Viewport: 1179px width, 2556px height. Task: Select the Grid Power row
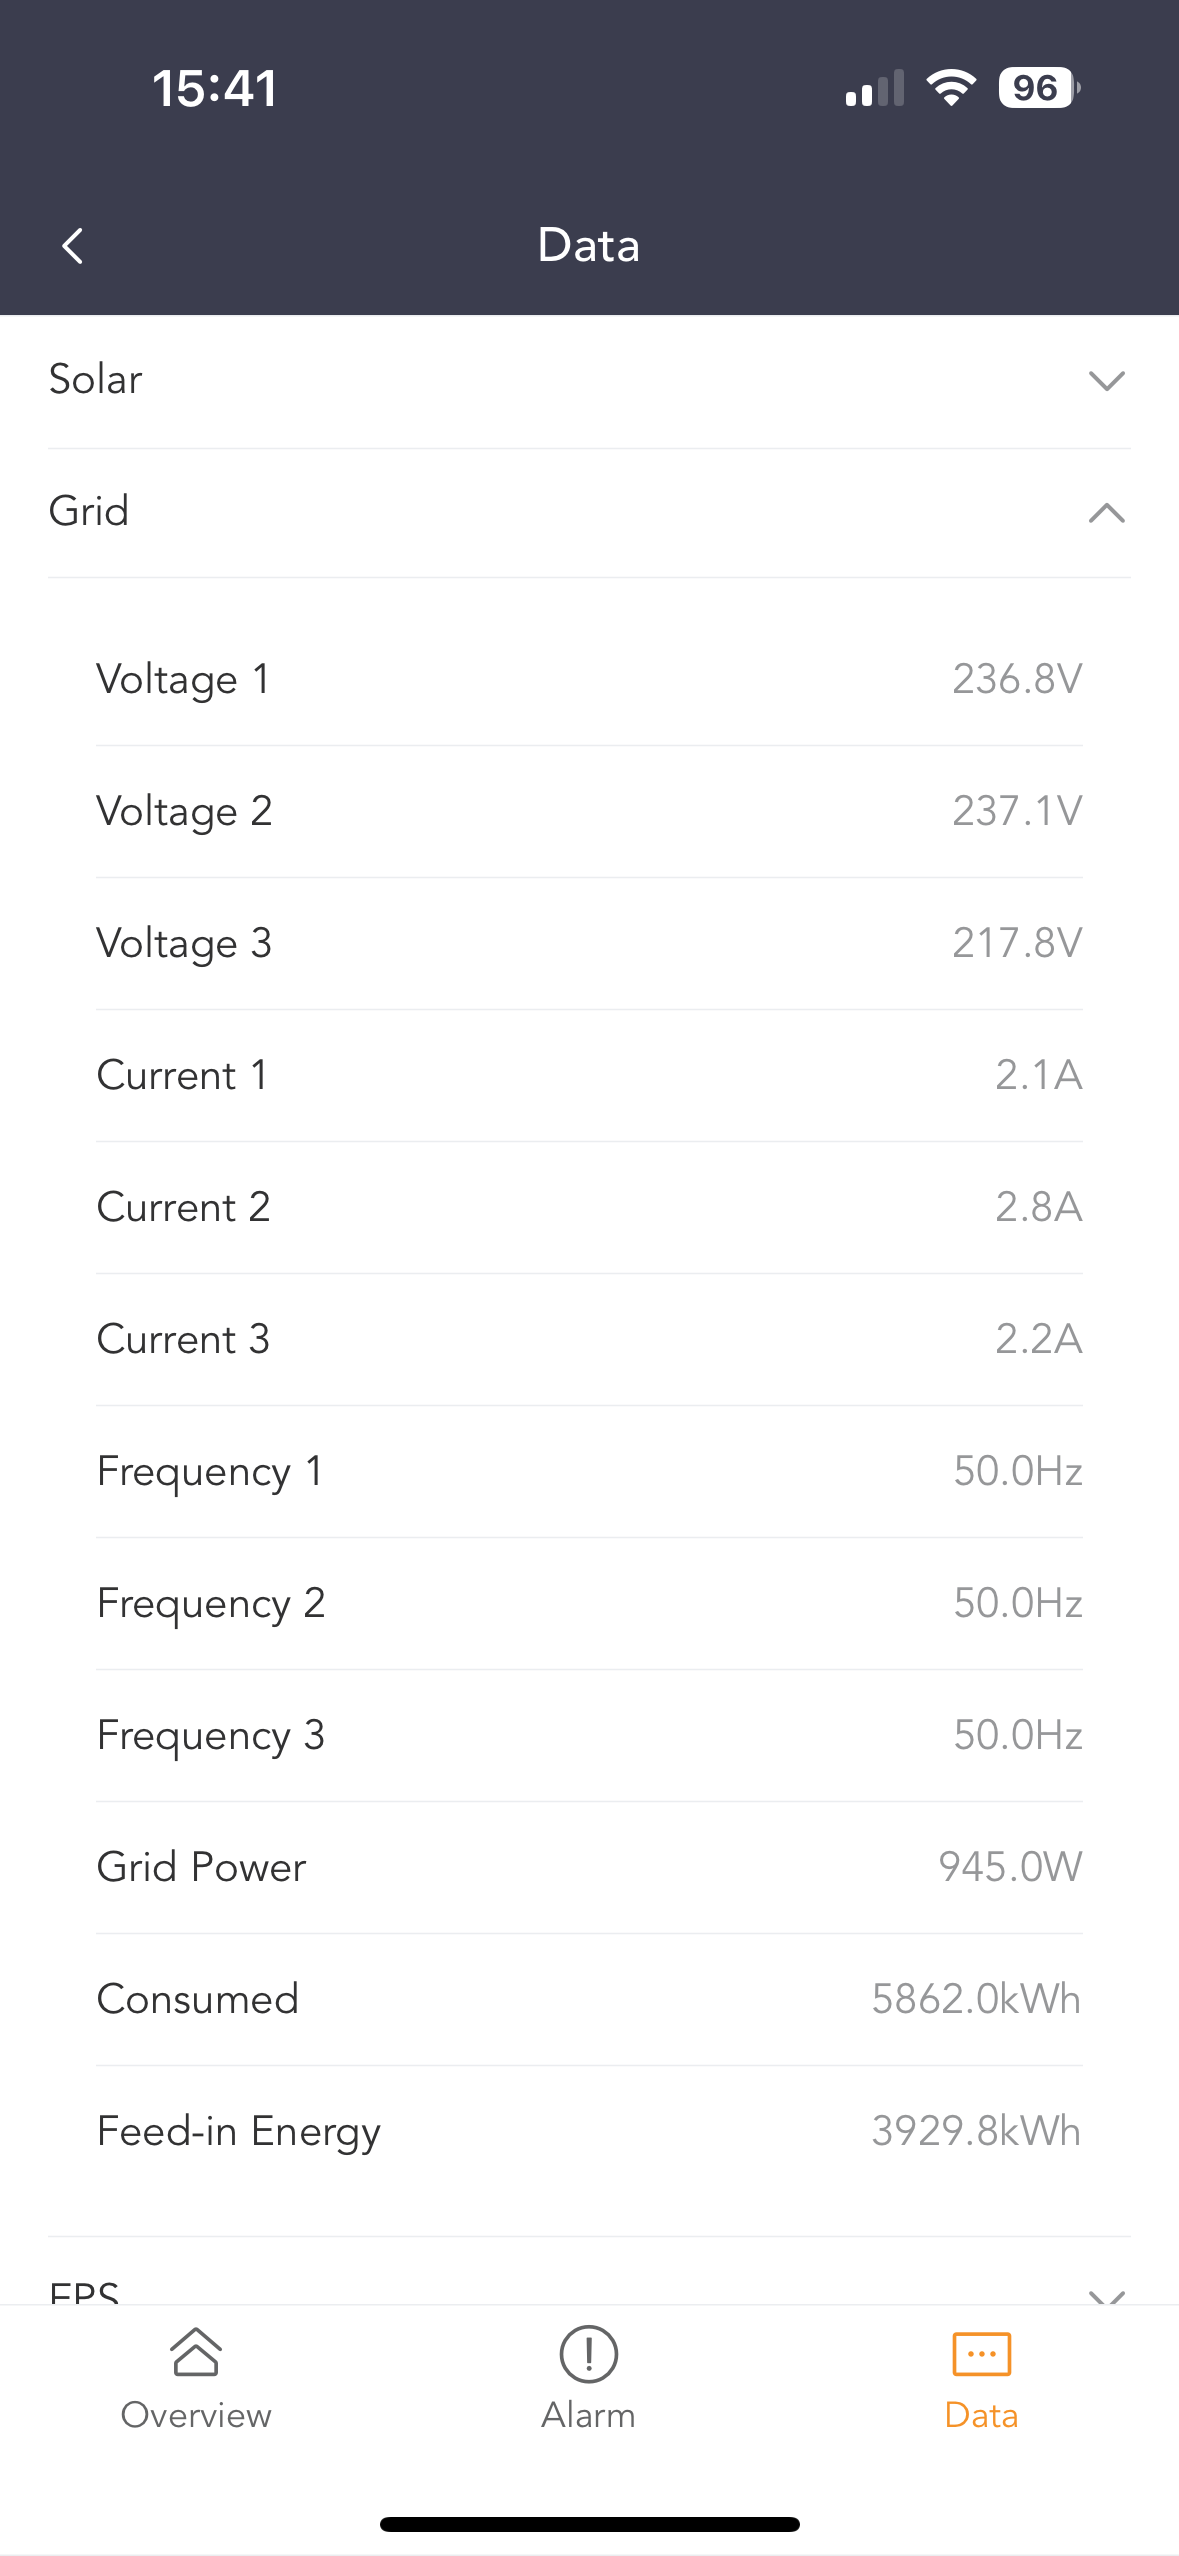(588, 1867)
